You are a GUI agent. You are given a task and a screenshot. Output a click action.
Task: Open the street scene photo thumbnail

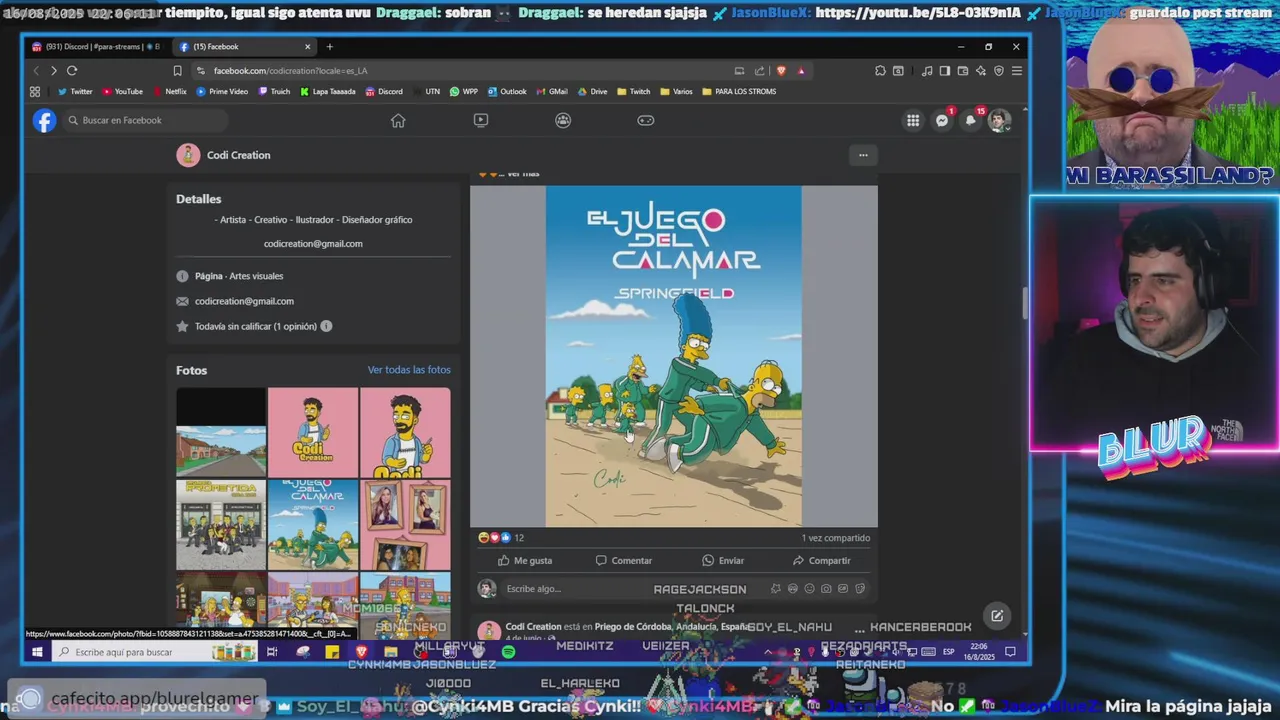click(221, 432)
